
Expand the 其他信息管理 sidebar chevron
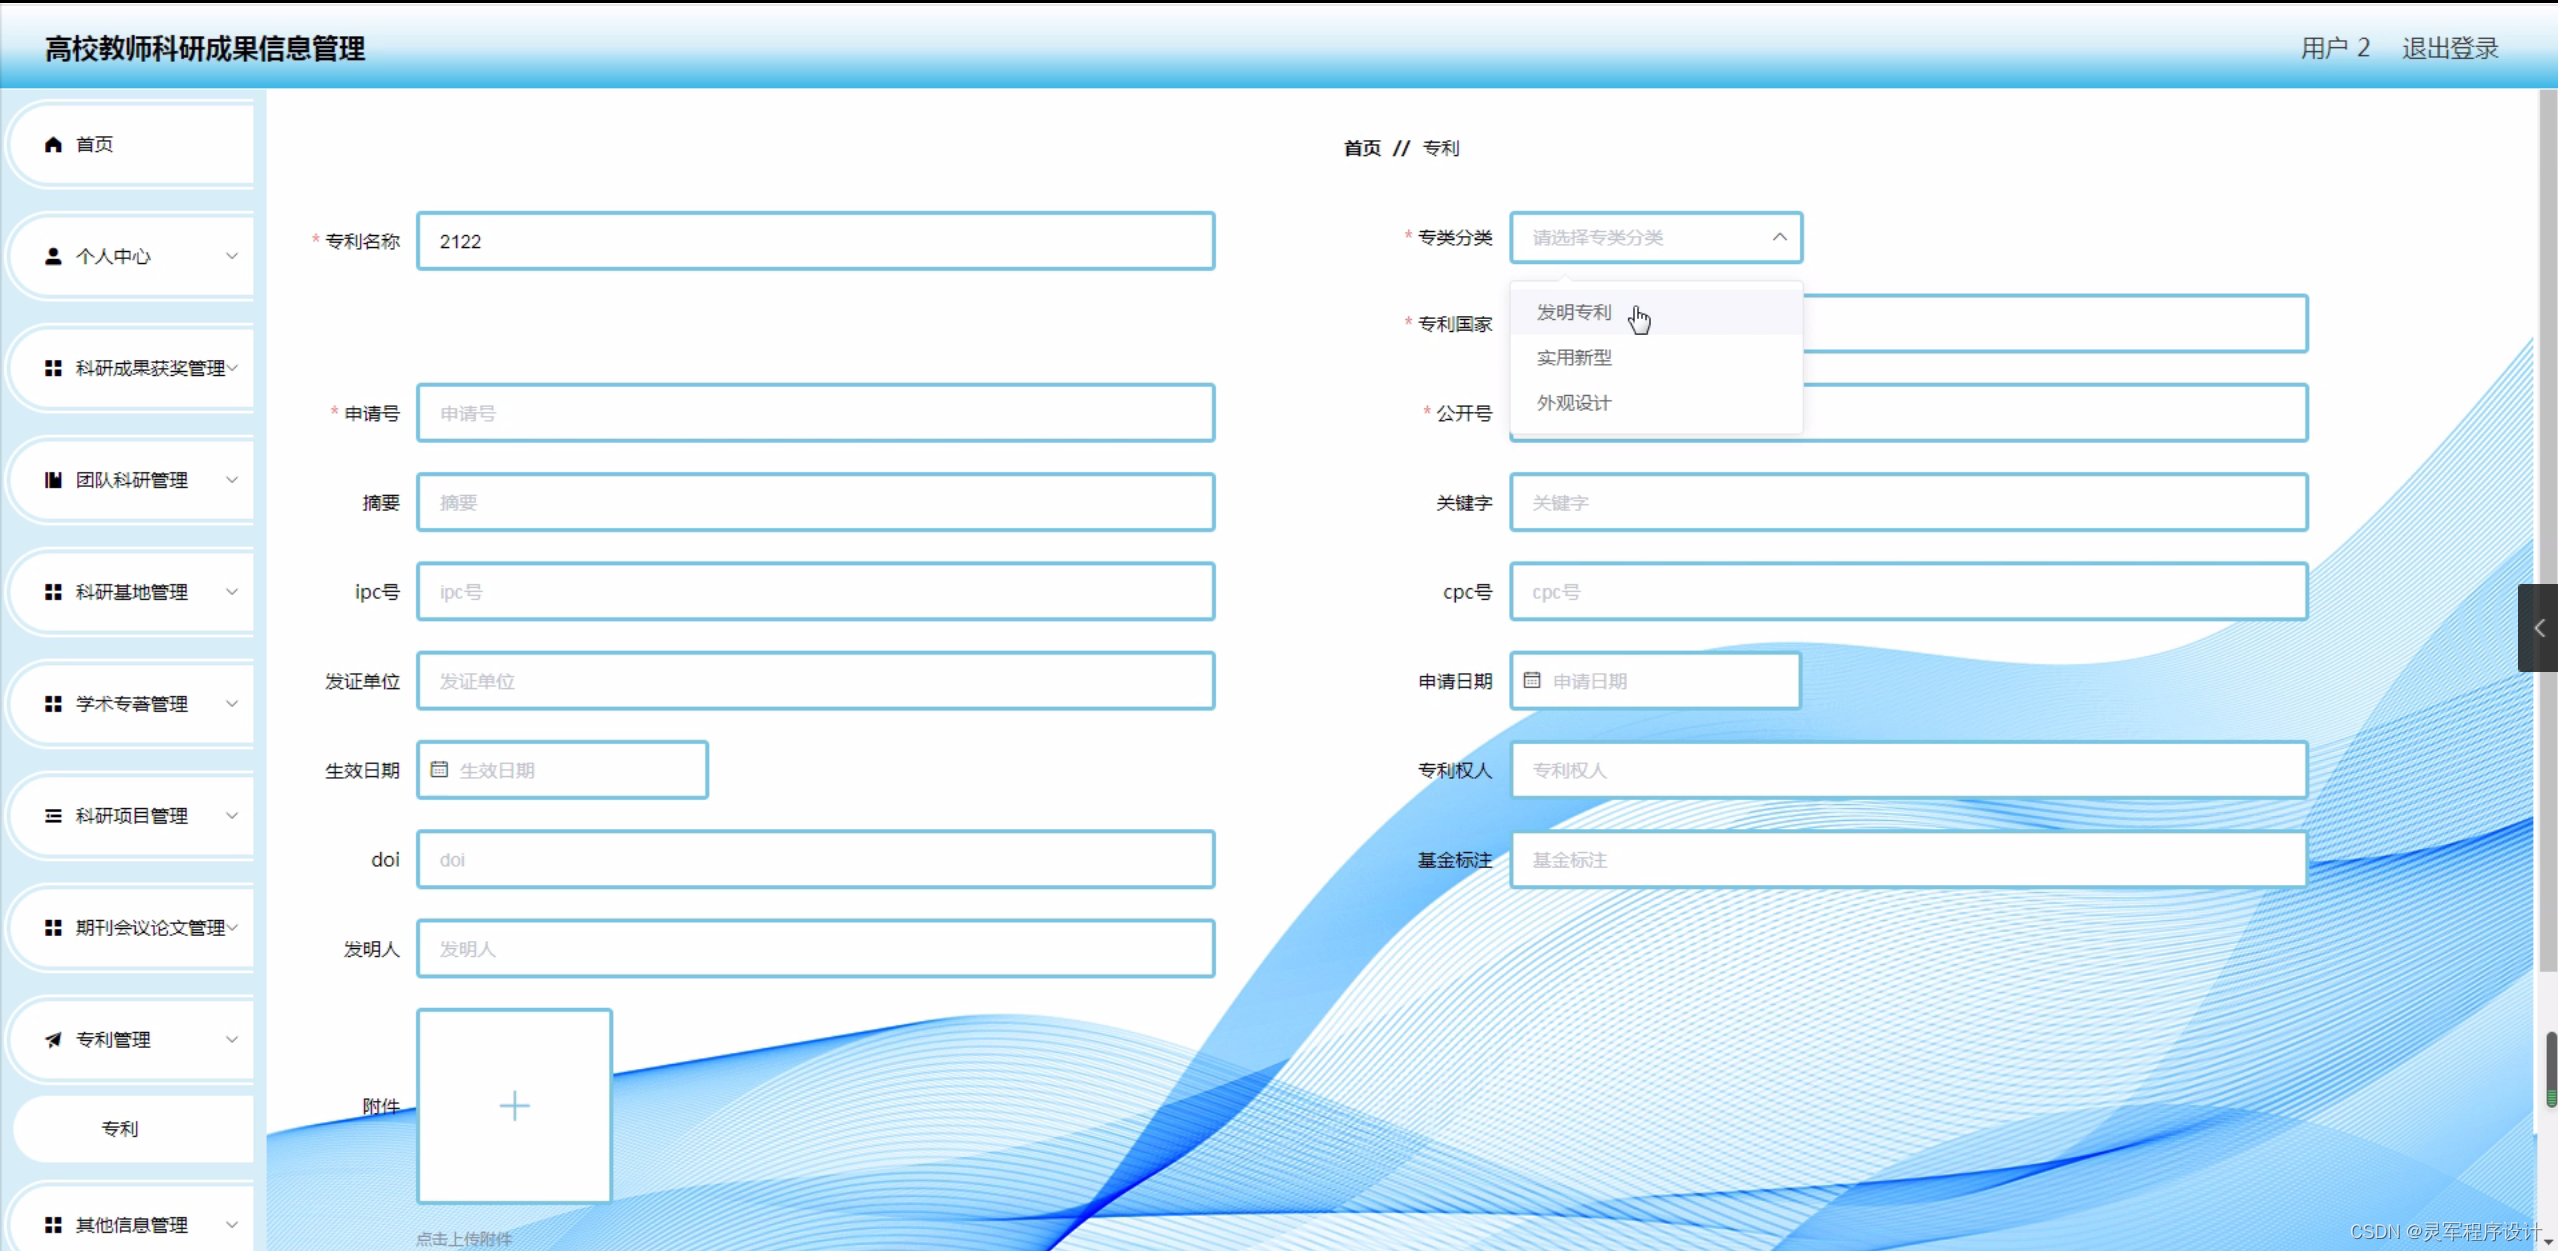[x=232, y=1225]
